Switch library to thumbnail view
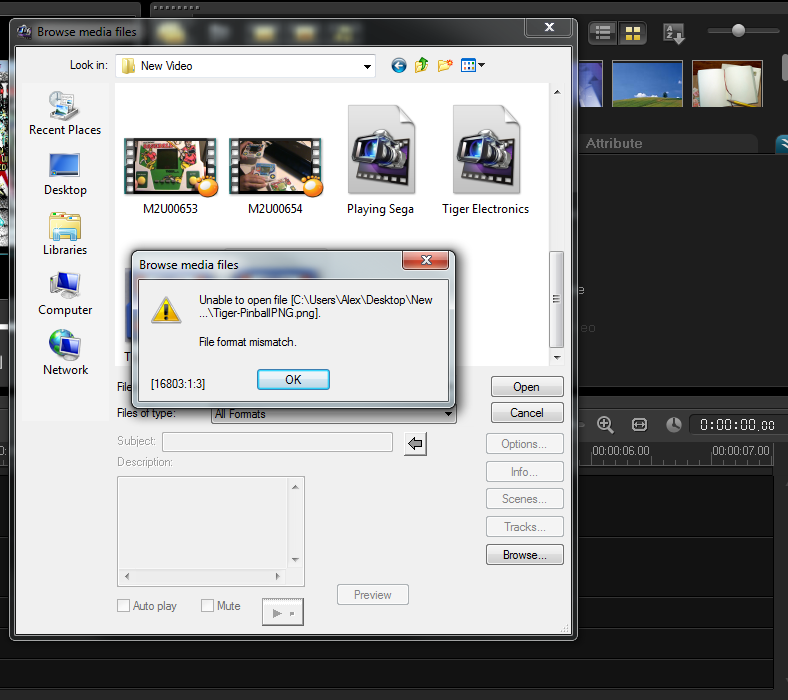Viewport: 788px width, 700px height. (x=632, y=33)
